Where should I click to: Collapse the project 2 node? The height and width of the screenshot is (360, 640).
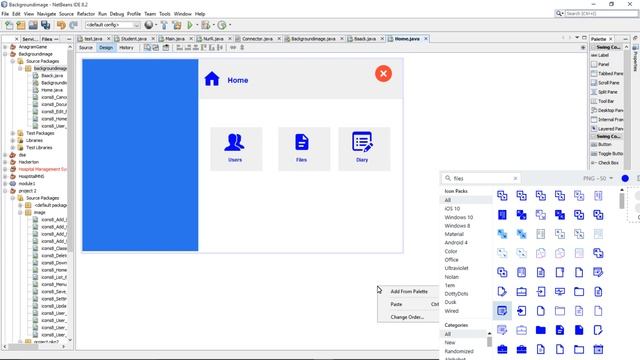click(5, 191)
